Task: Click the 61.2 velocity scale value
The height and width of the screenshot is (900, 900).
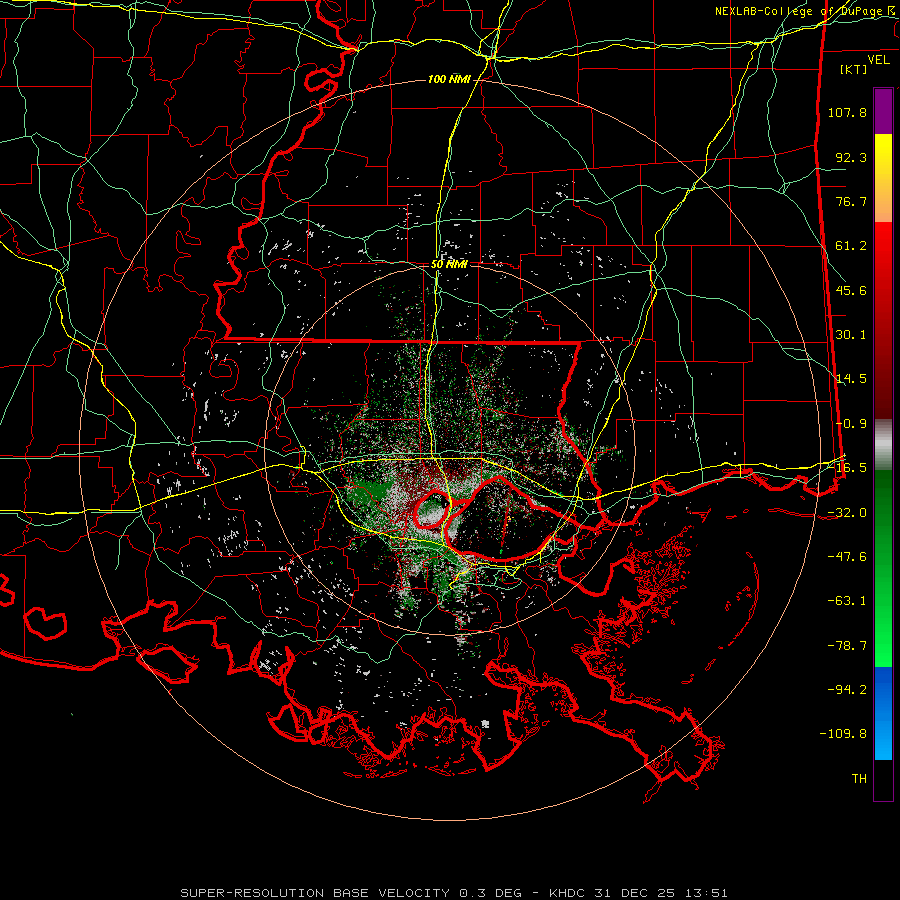Action: pyautogui.click(x=851, y=246)
